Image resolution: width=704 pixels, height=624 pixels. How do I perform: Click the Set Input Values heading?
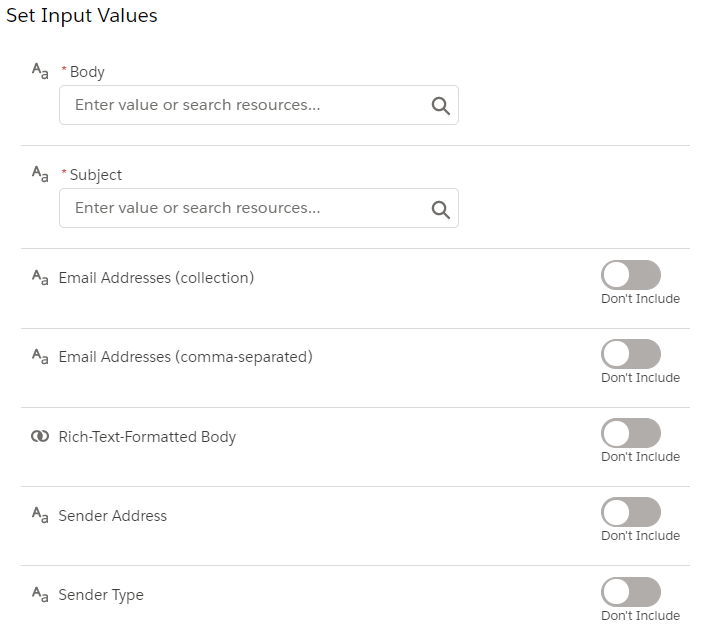82,15
